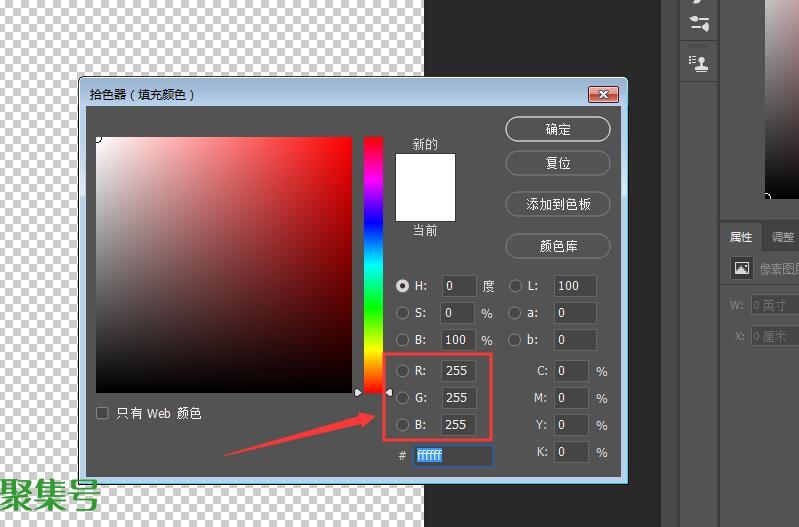Click the 新的 new color swatch
The width and height of the screenshot is (799, 527).
click(x=425, y=171)
